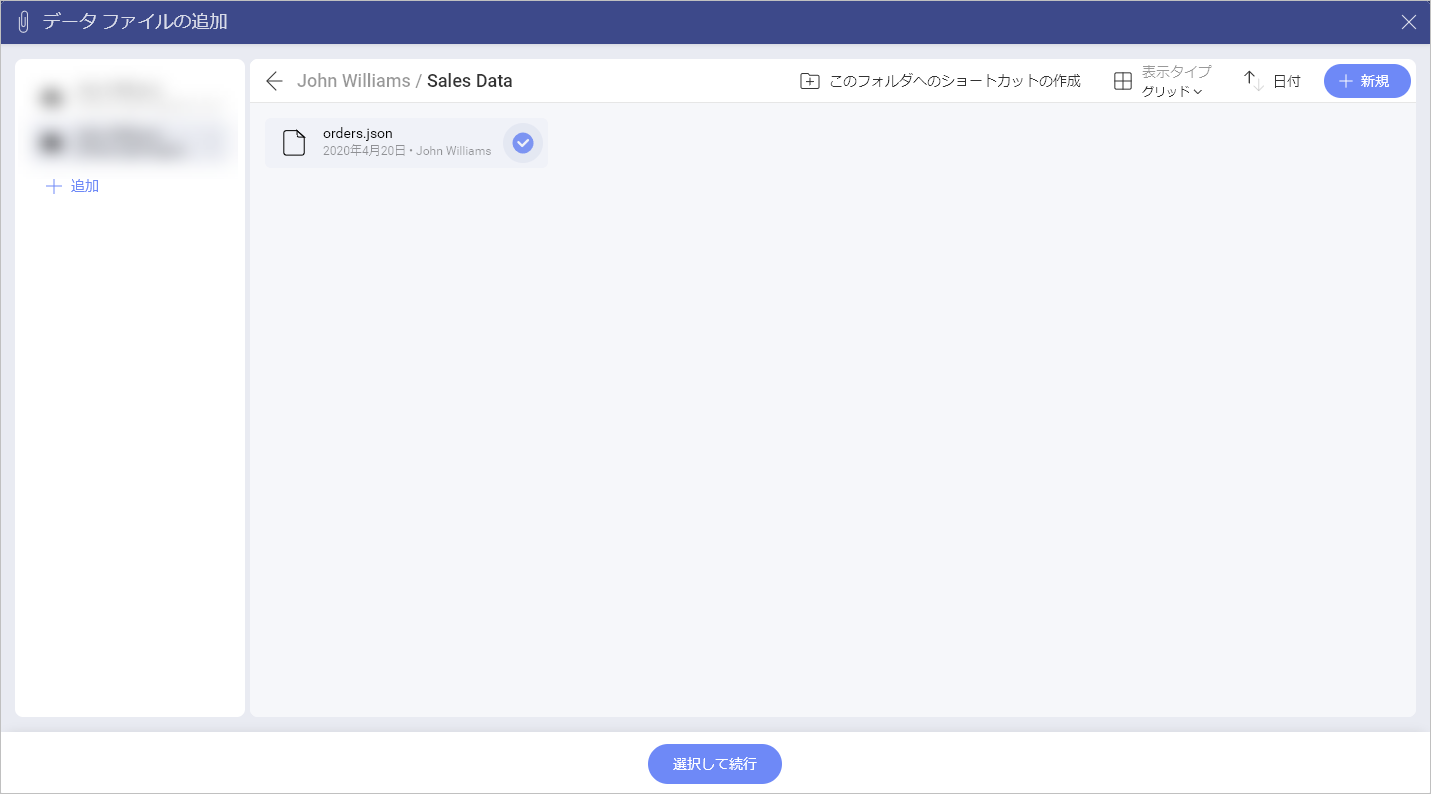Click the grid view type icon
Viewport: 1431px width, 794px height.
click(1123, 81)
